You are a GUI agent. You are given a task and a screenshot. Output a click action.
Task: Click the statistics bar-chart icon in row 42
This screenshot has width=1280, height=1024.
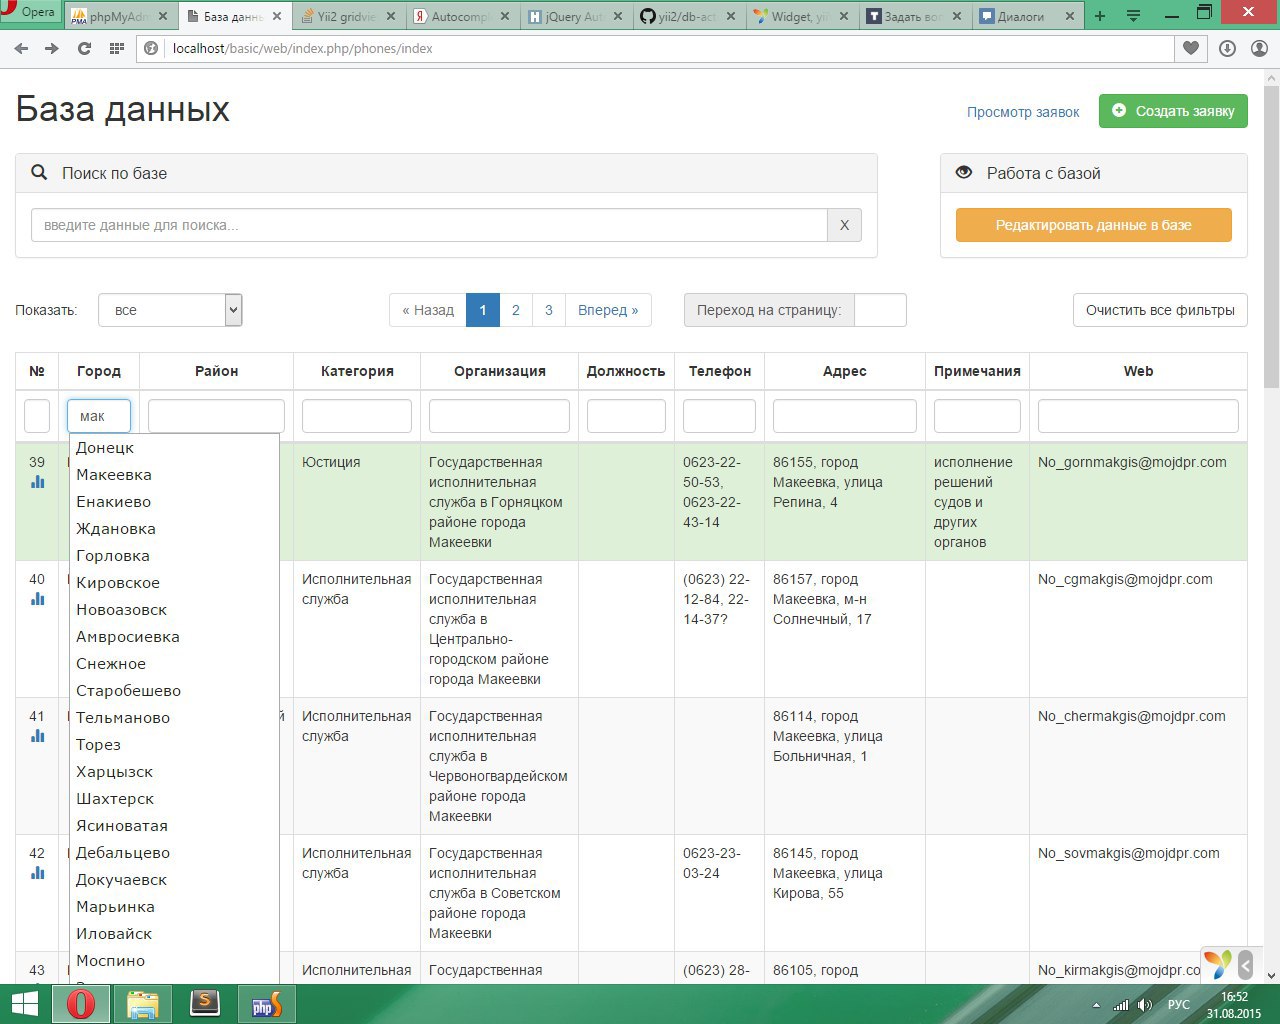tap(38, 873)
